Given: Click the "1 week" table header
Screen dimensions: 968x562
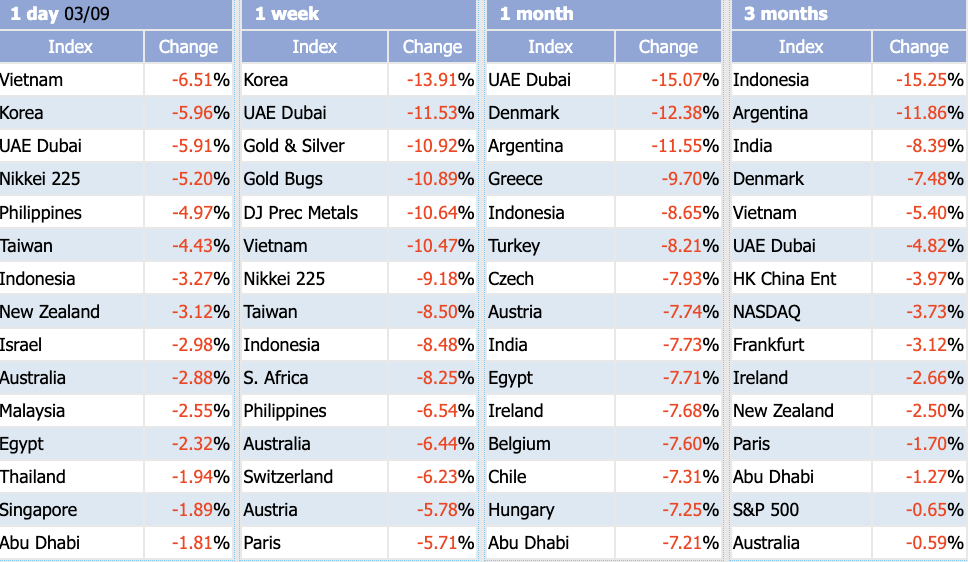Looking at the screenshot, I should pos(274,14).
